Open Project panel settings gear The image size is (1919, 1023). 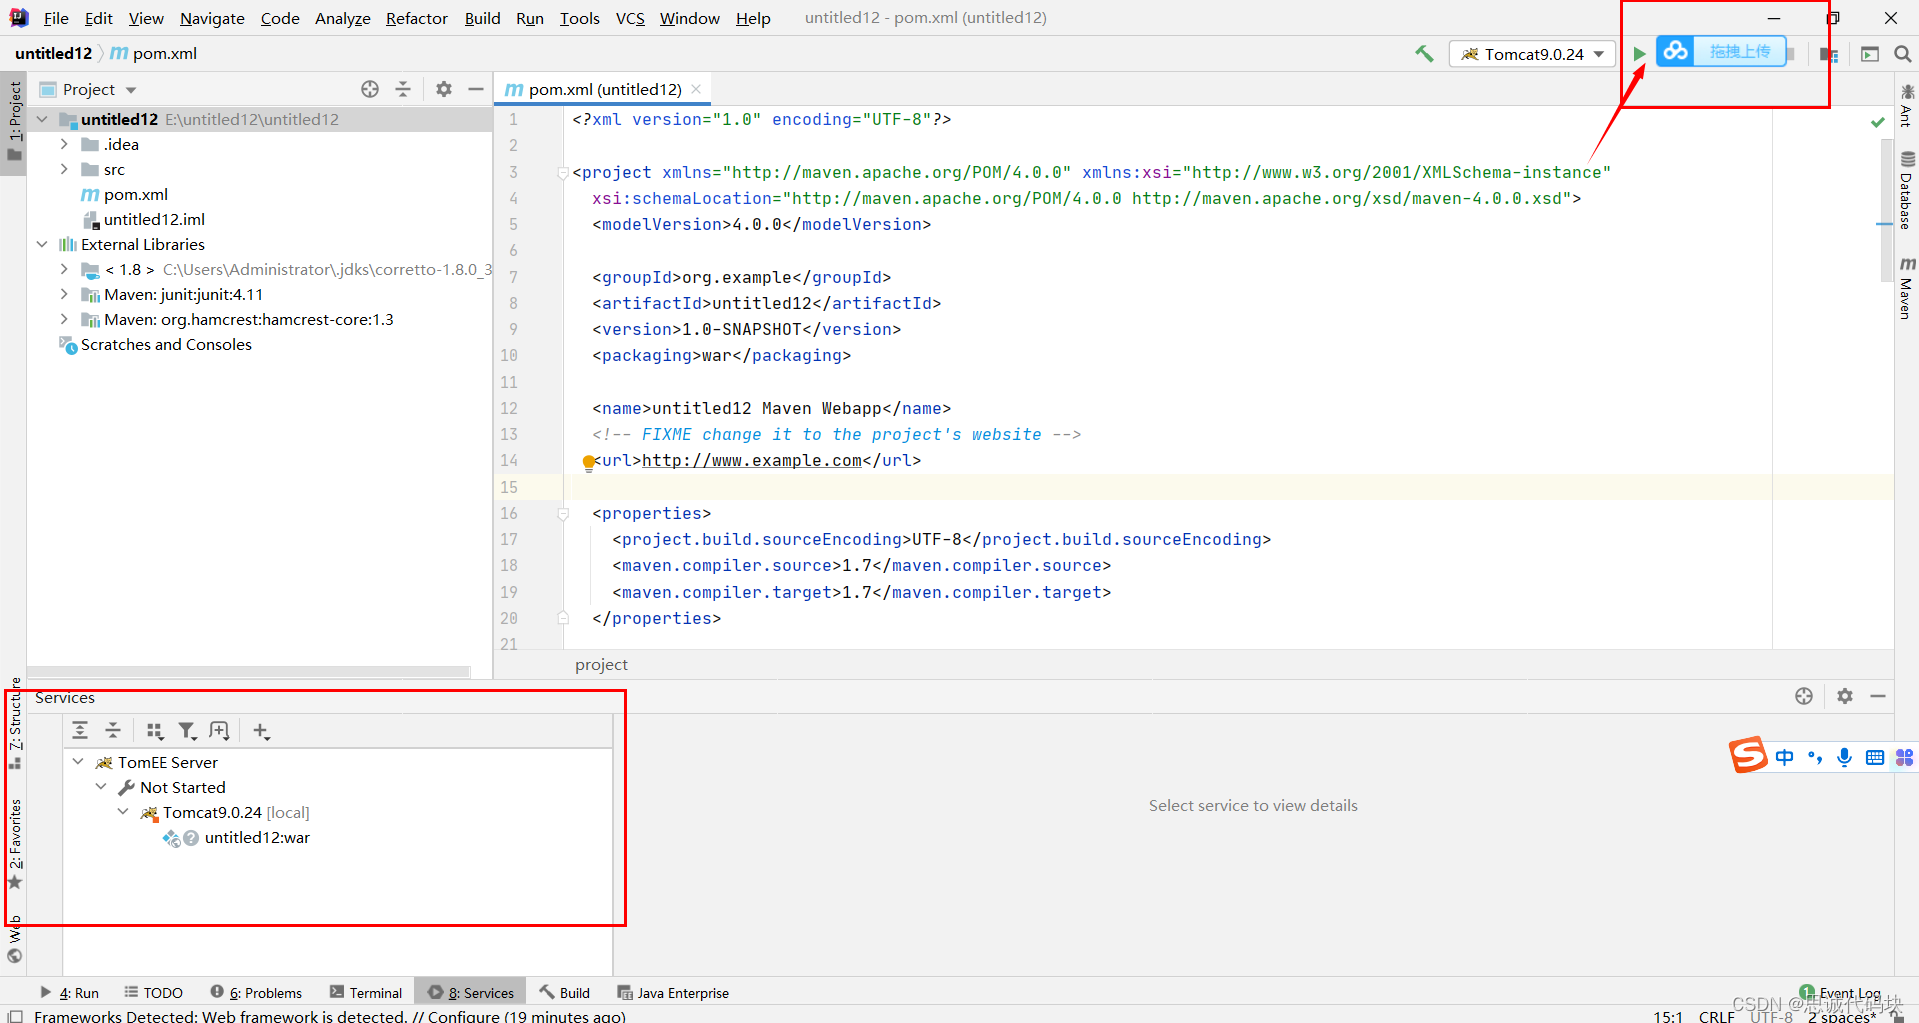pyautogui.click(x=444, y=89)
